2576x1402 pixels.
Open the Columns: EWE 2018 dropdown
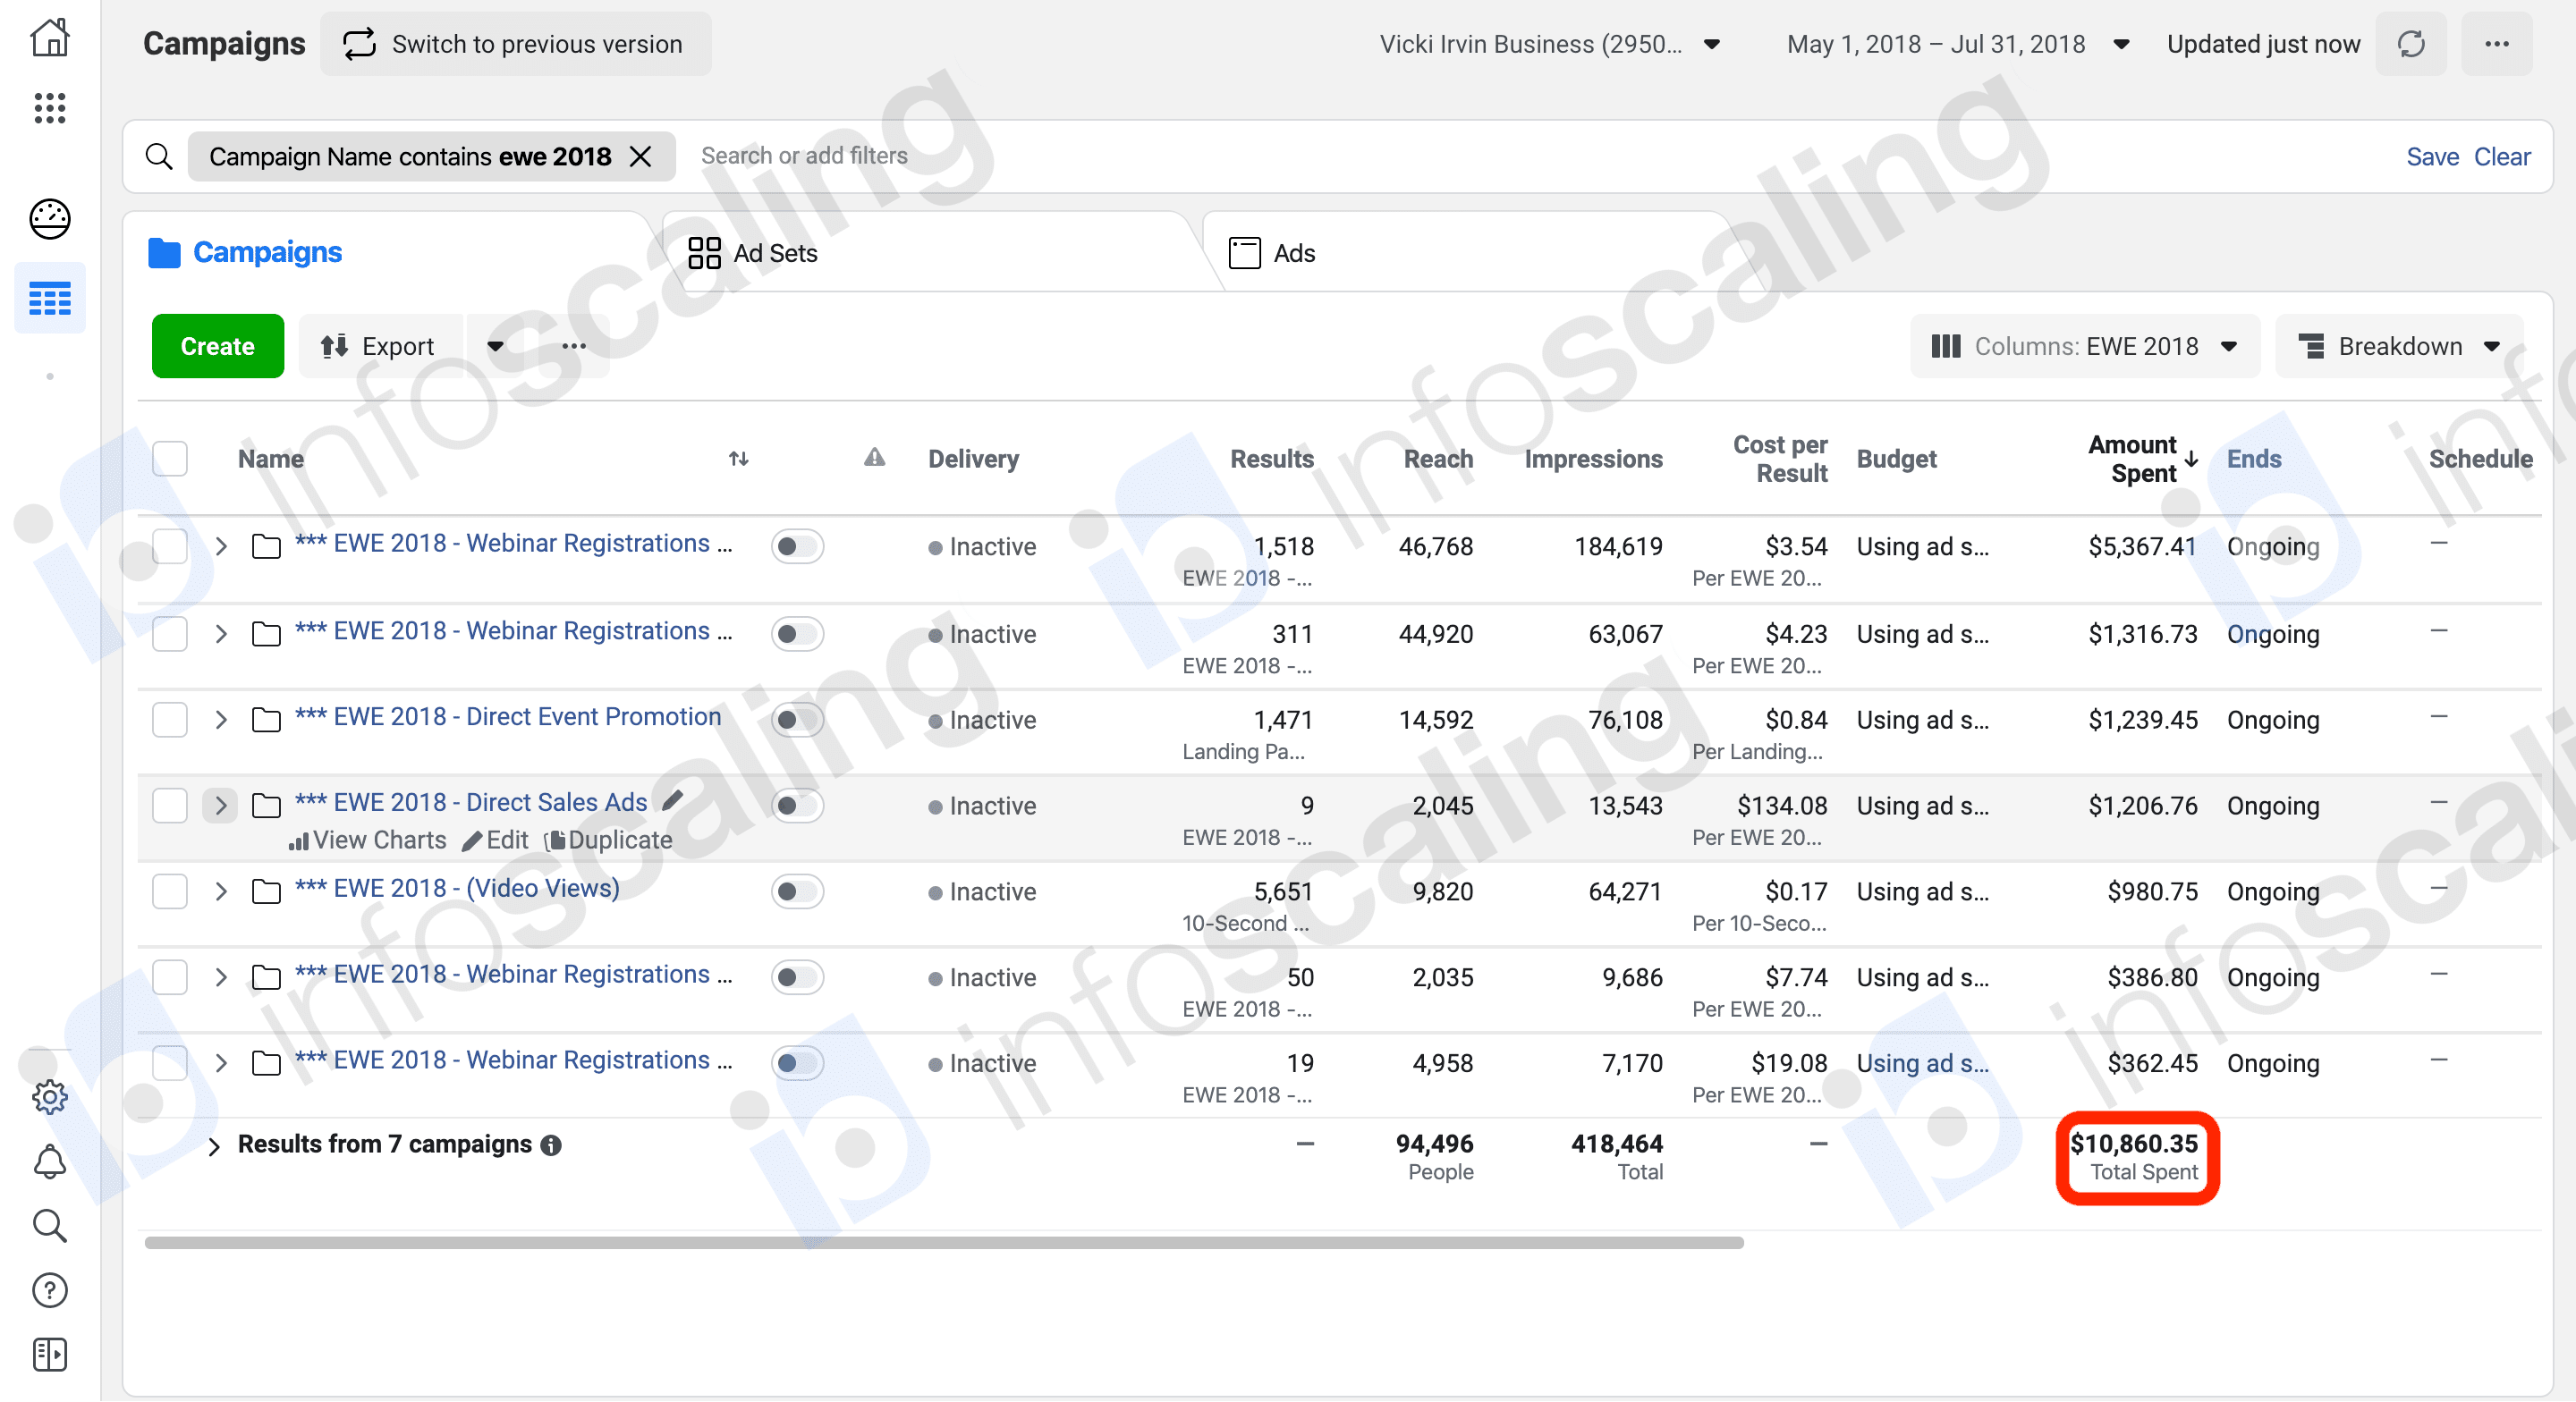pyautogui.click(x=2084, y=346)
